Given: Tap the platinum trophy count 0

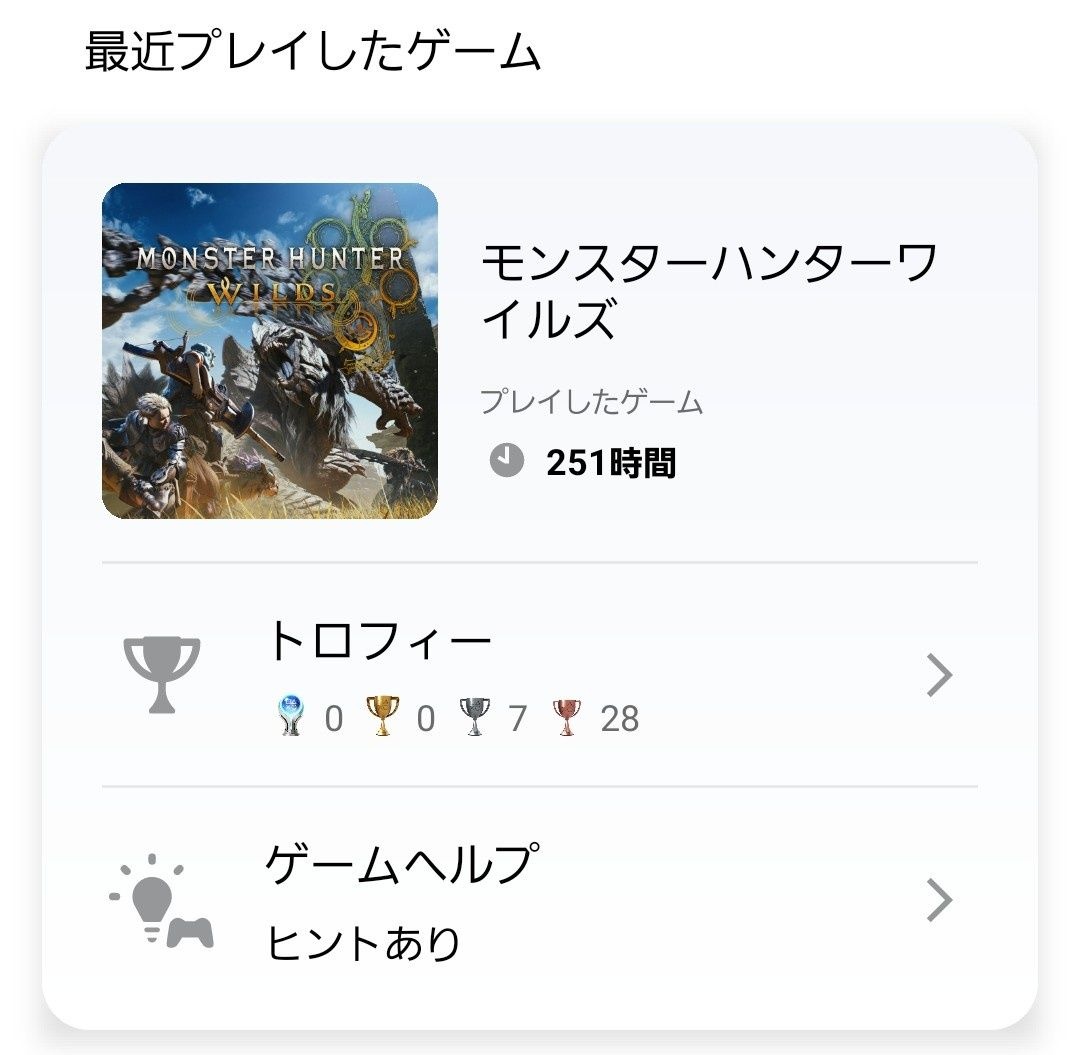Looking at the screenshot, I should 334,719.
